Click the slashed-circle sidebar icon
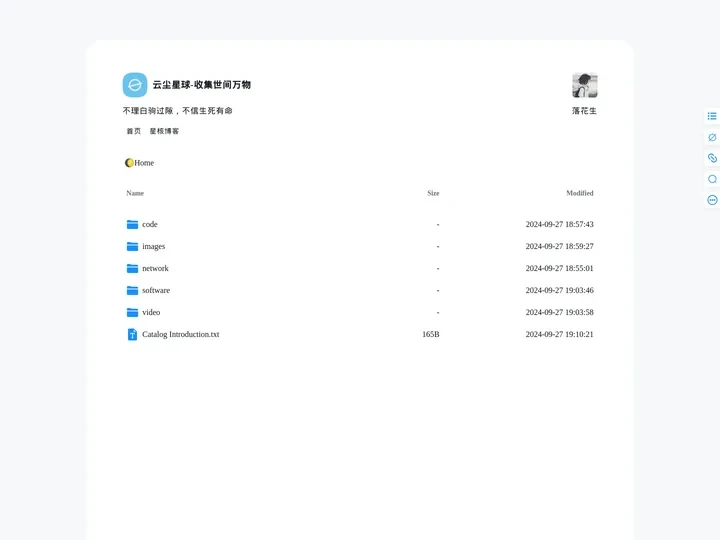Image resolution: width=720 pixels, height=540 pixels. click(712, 137)
